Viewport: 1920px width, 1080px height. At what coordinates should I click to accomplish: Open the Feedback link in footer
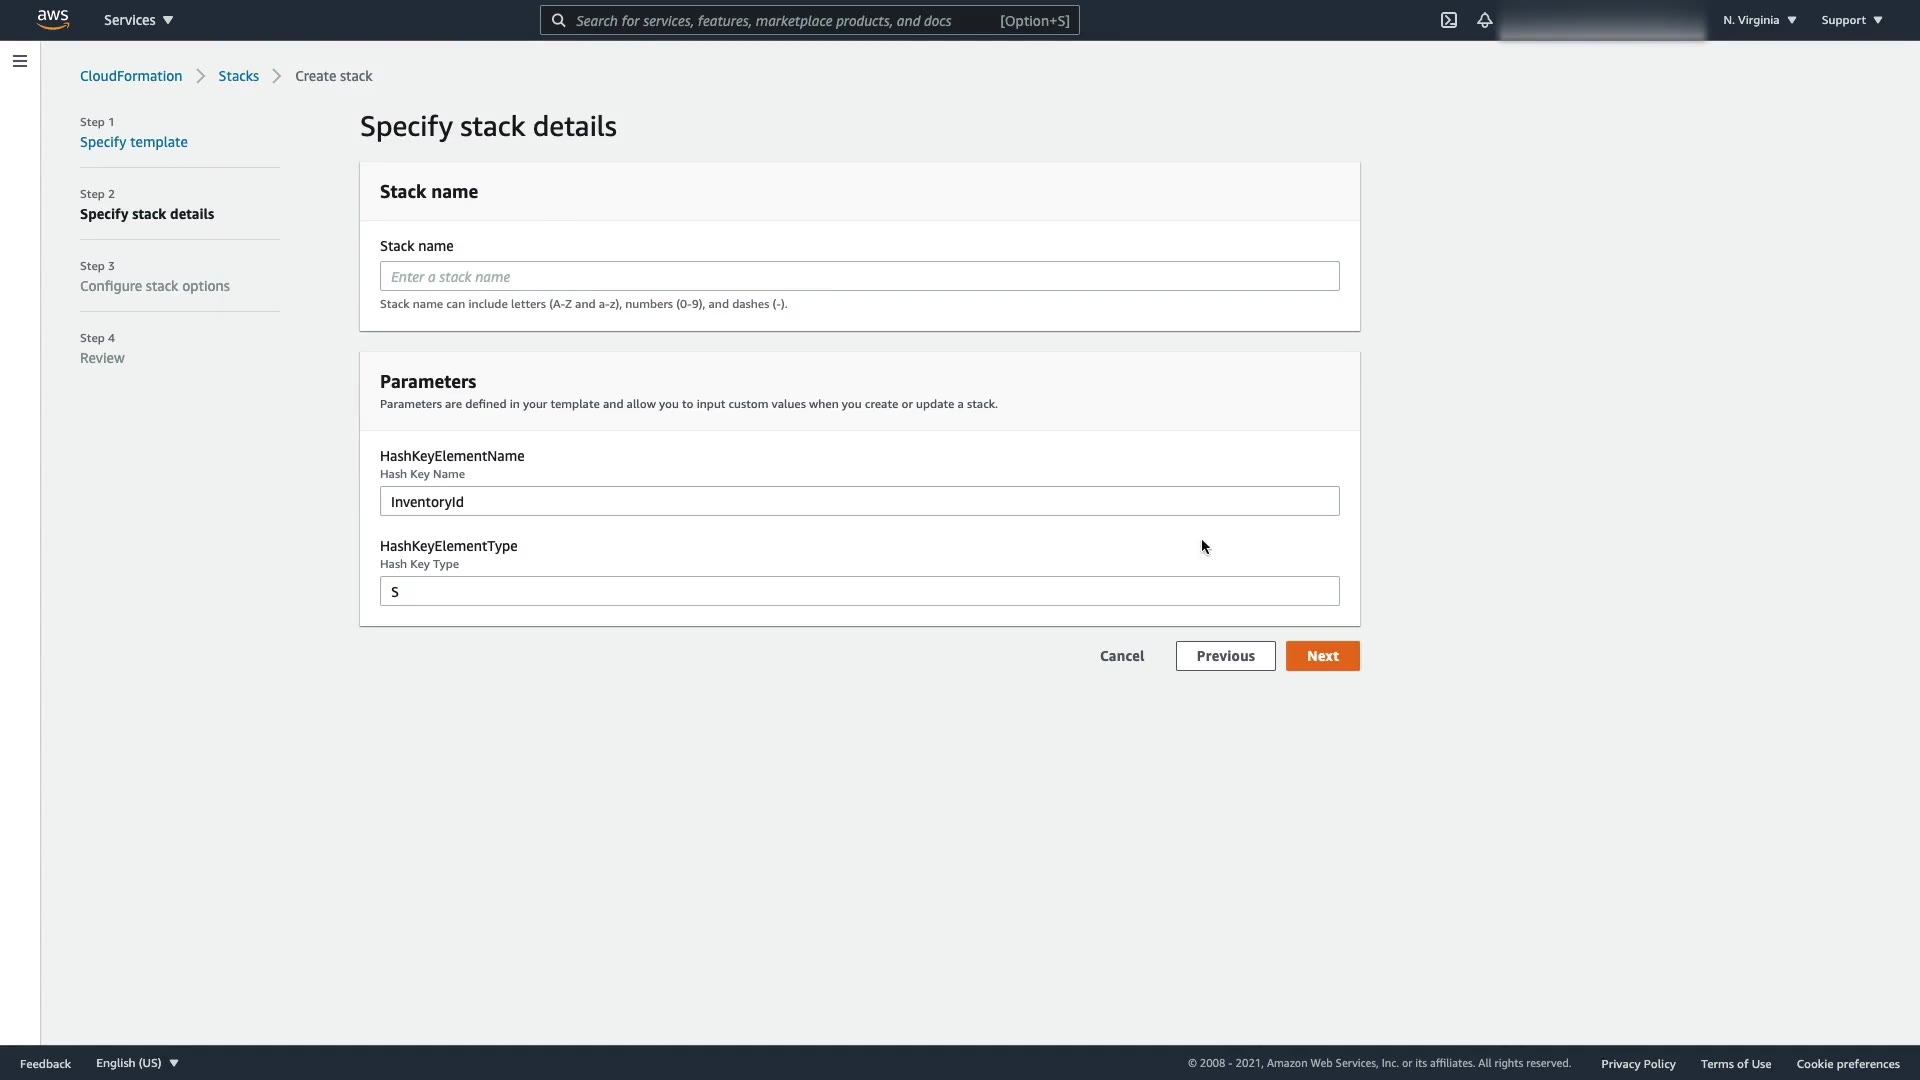[x=45, y=1063]
